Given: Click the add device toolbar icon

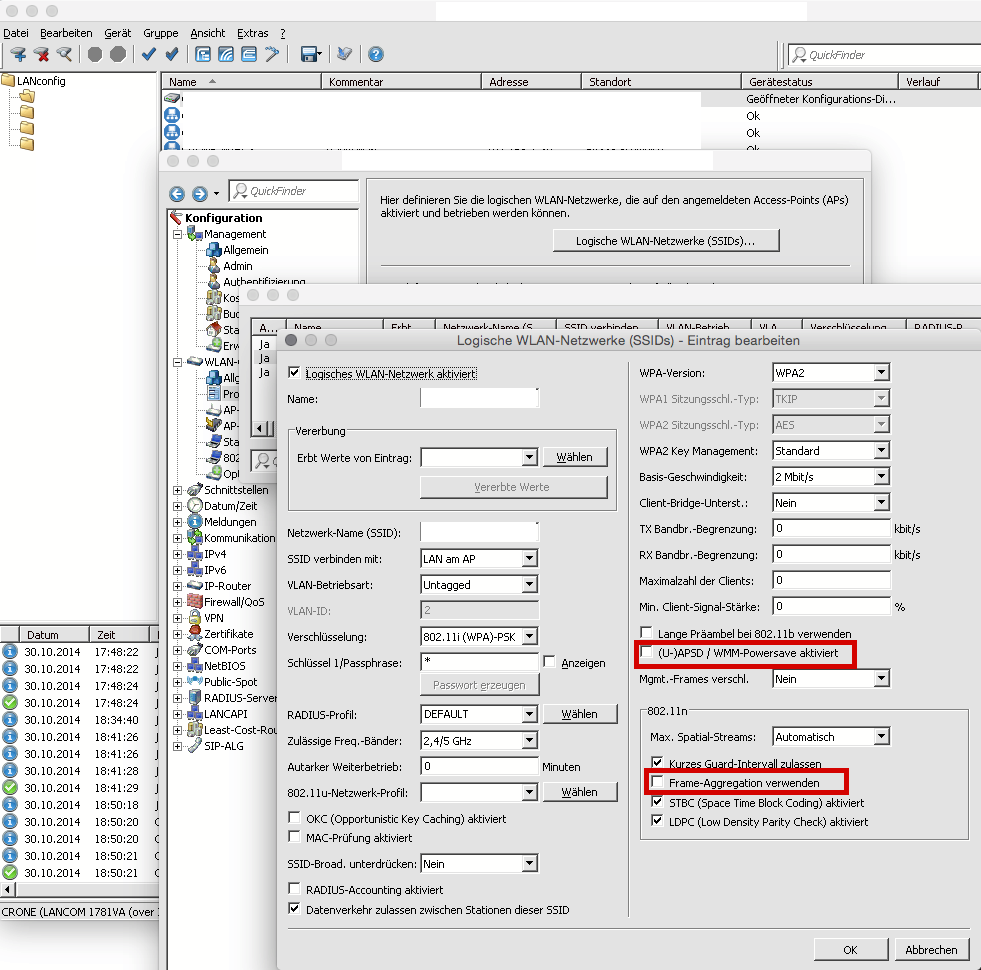Looking at the screenshot, I should click(18, 54).
